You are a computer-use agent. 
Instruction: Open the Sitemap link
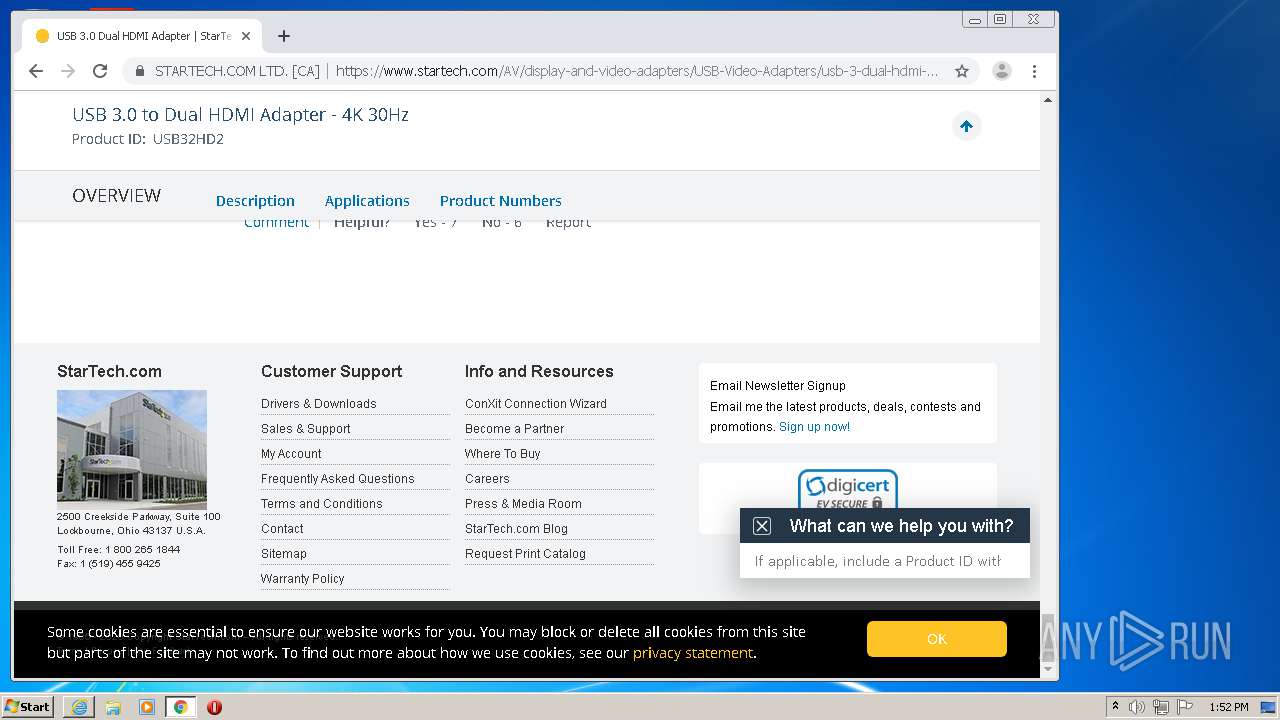[x=284, y=554]
